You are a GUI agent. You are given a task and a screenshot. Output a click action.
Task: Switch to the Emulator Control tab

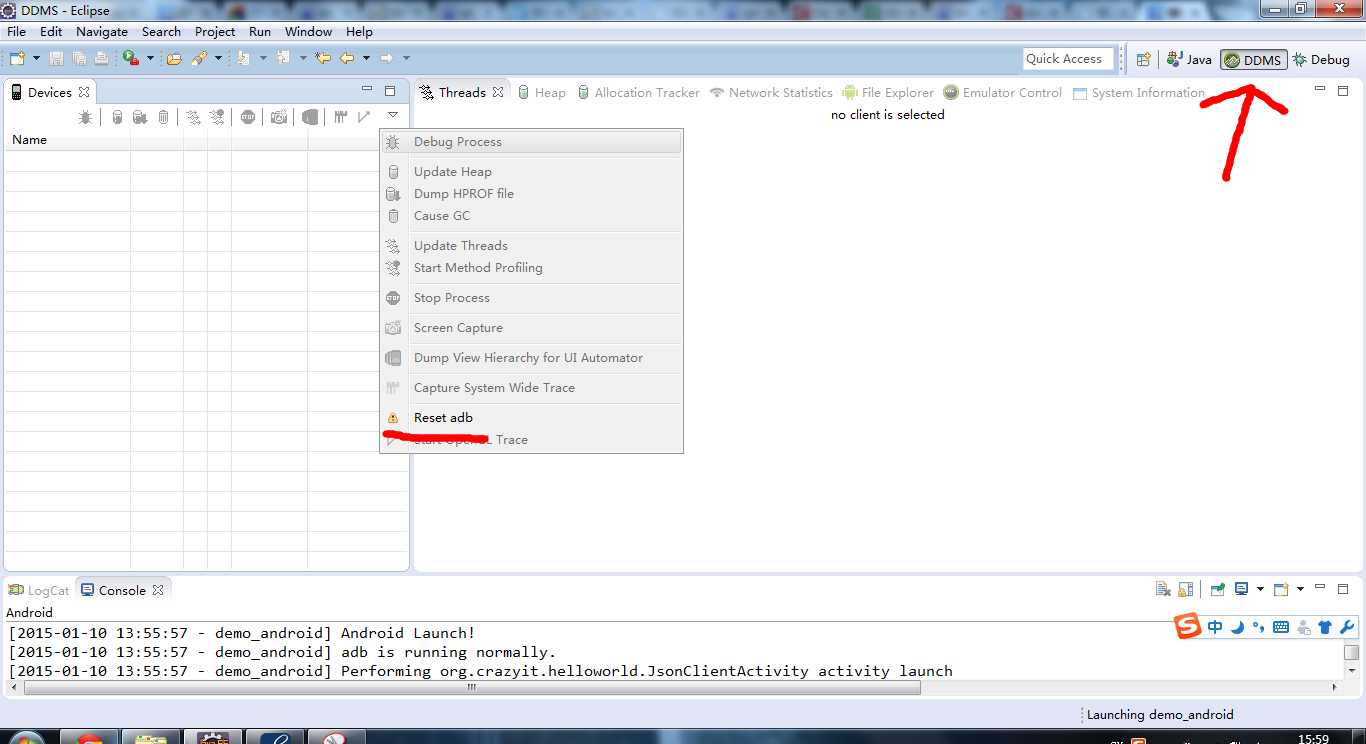coord(1003,93)
